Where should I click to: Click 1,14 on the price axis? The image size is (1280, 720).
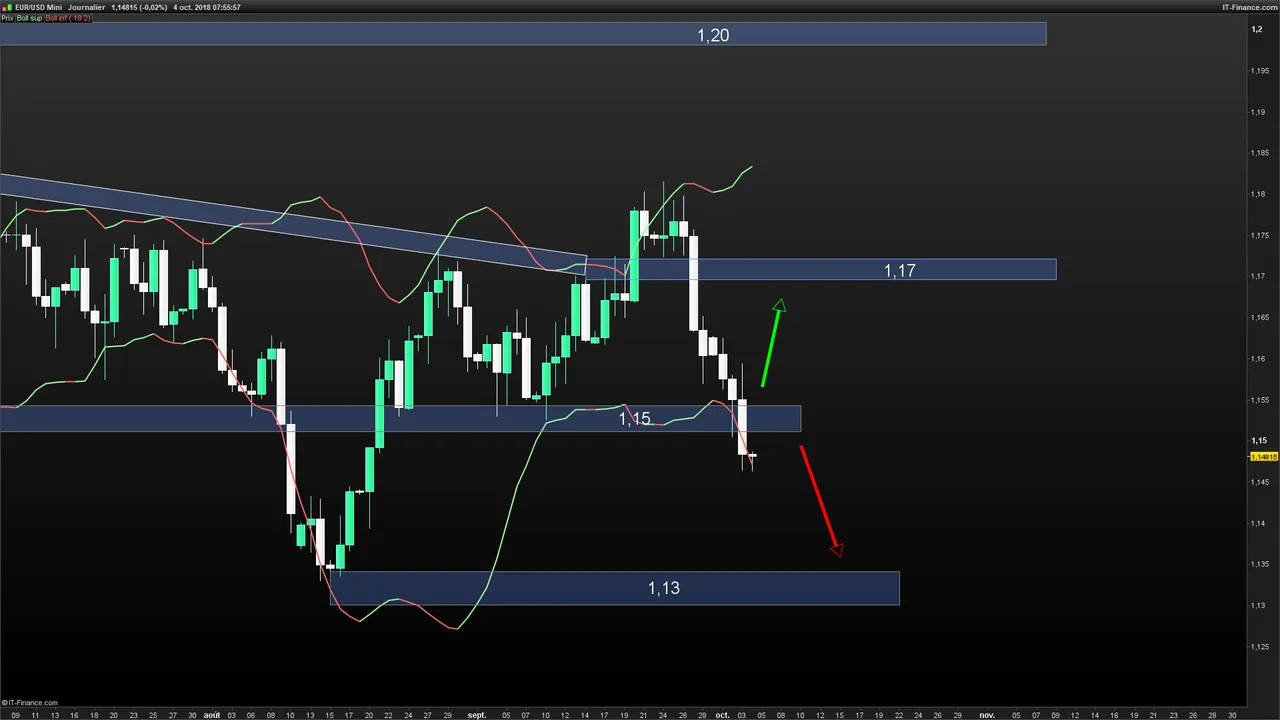pos(1257,523)
